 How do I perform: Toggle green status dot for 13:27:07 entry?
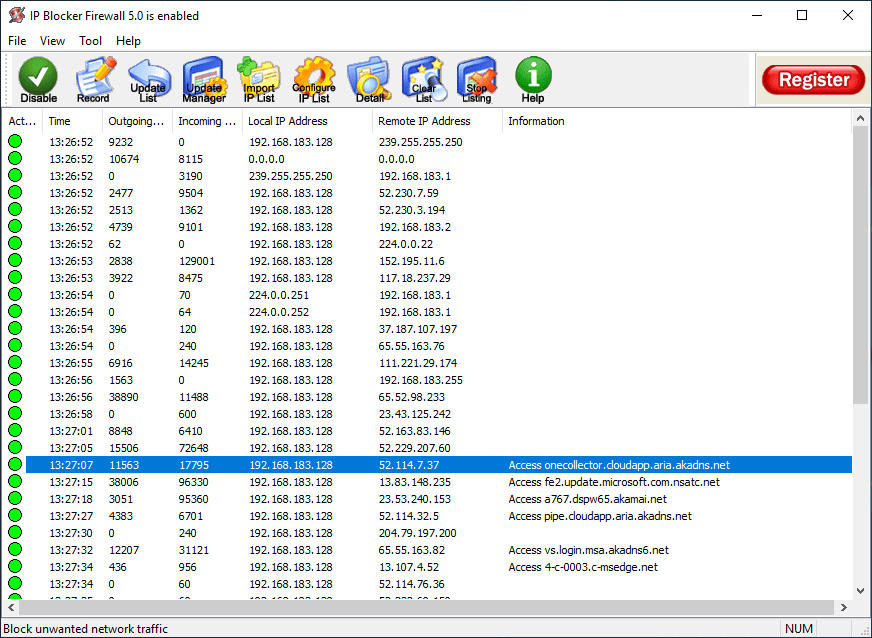[14, 464]
